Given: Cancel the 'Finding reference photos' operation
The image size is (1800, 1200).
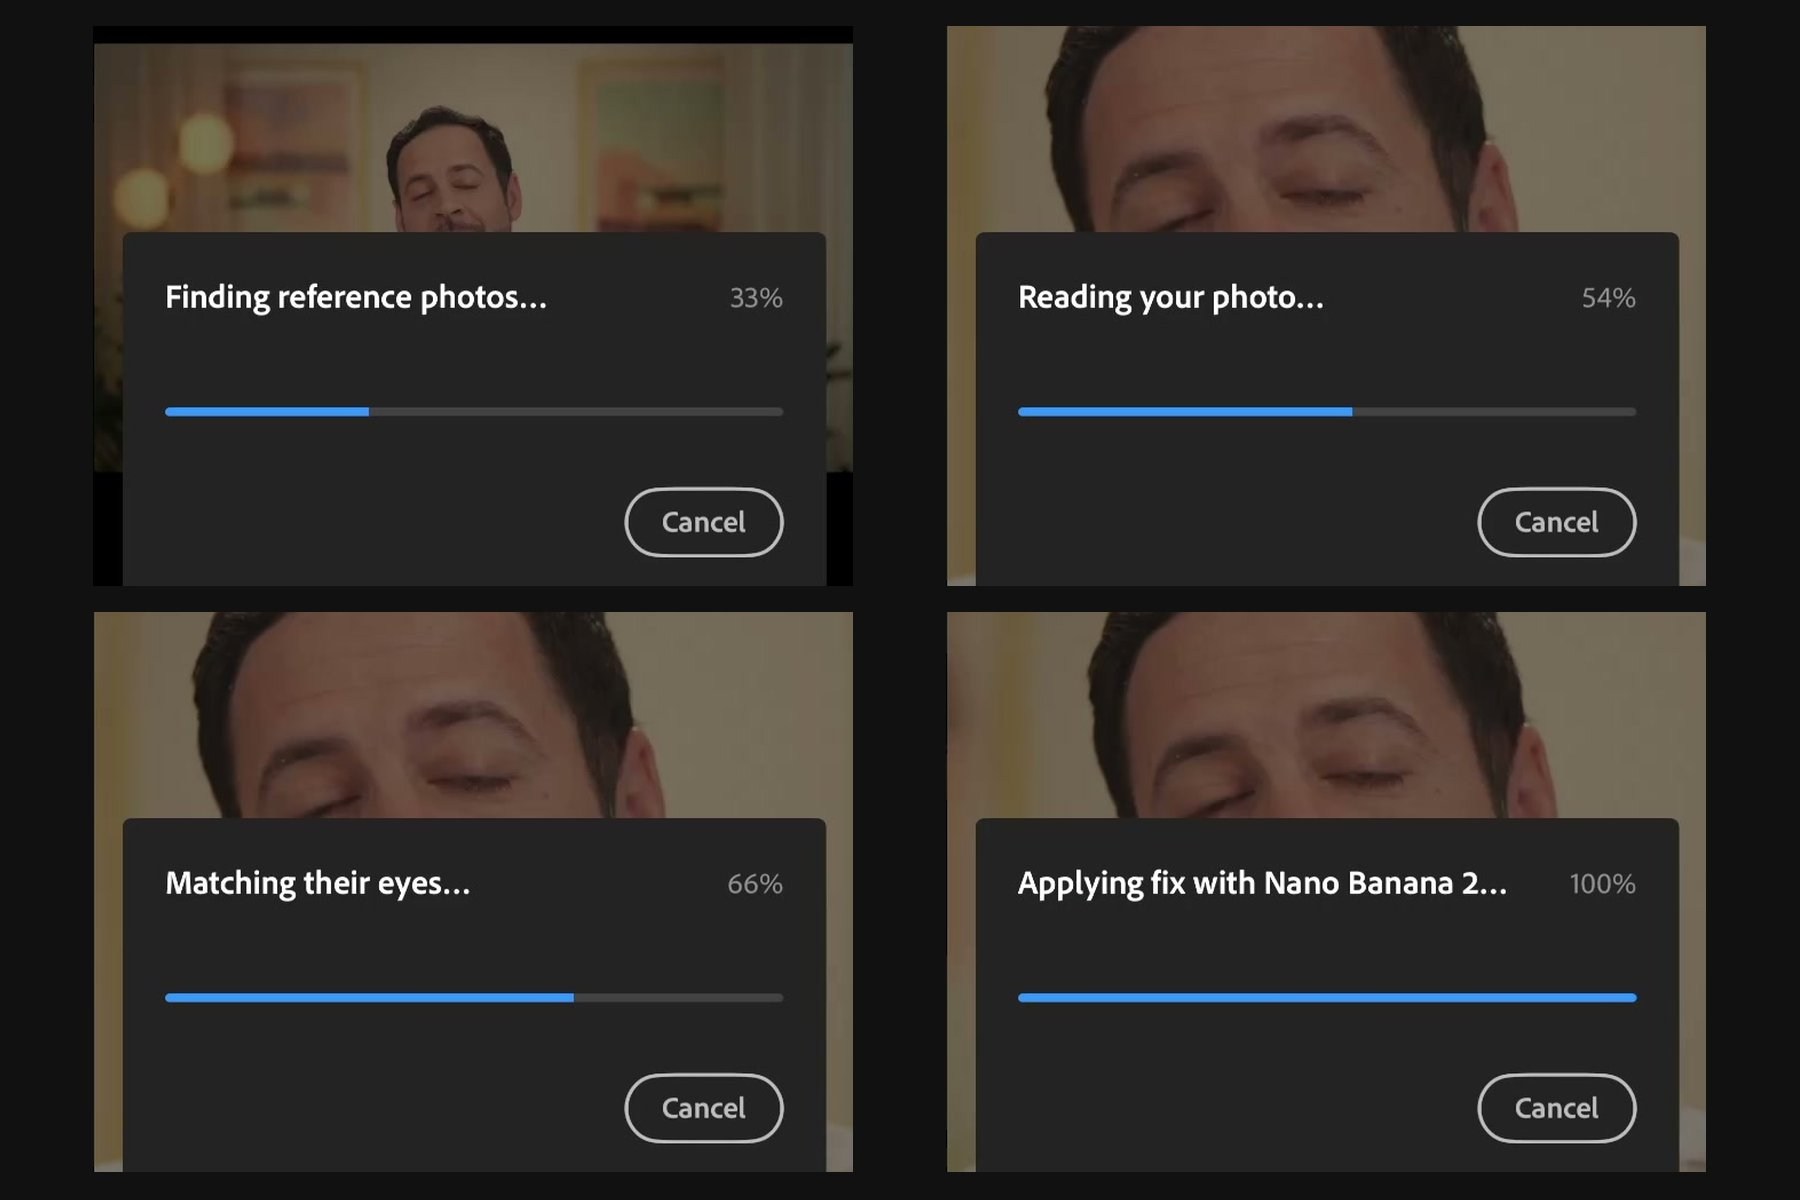Looking at the screenshot, I should [x=704, y=522].
